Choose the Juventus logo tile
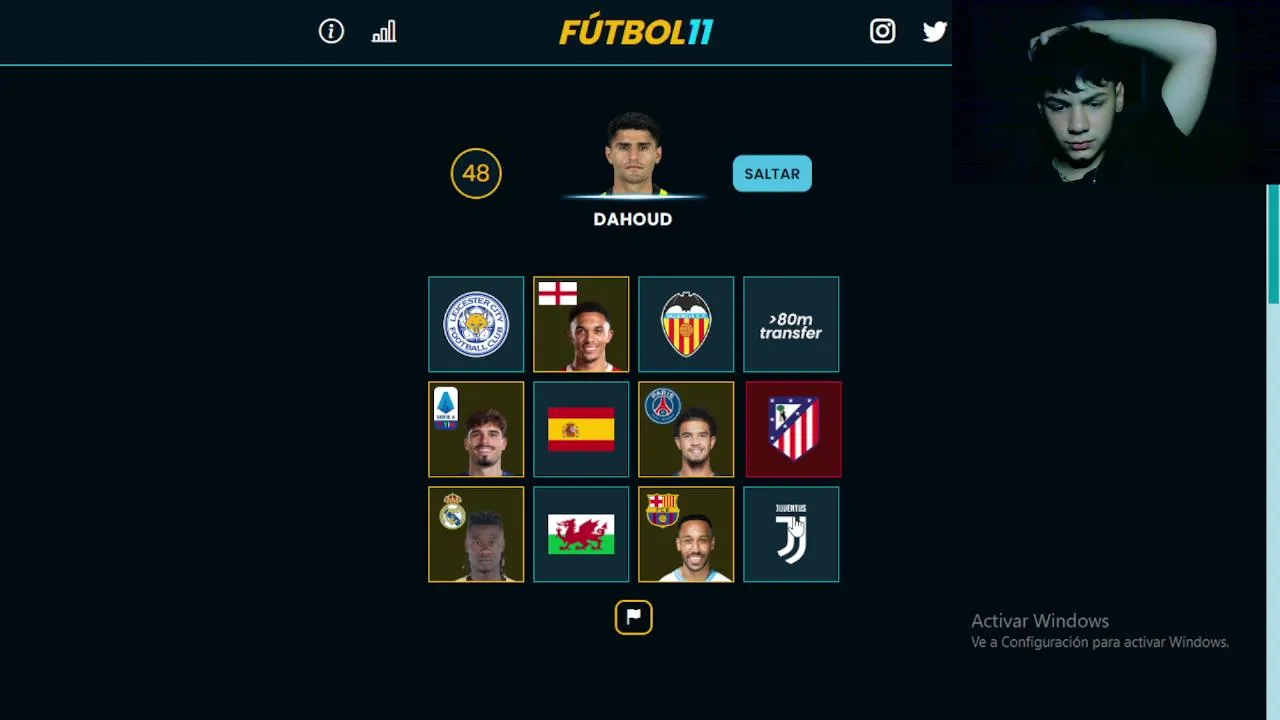 tap(791, 534)
